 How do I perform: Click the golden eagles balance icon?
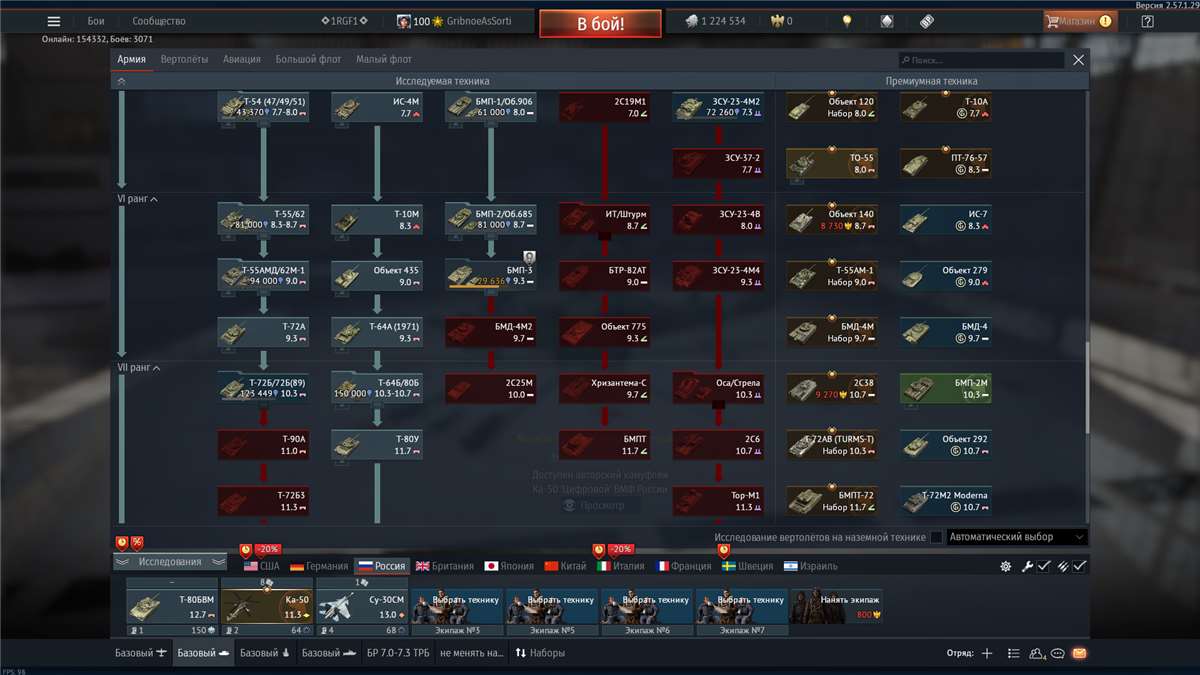775,21
